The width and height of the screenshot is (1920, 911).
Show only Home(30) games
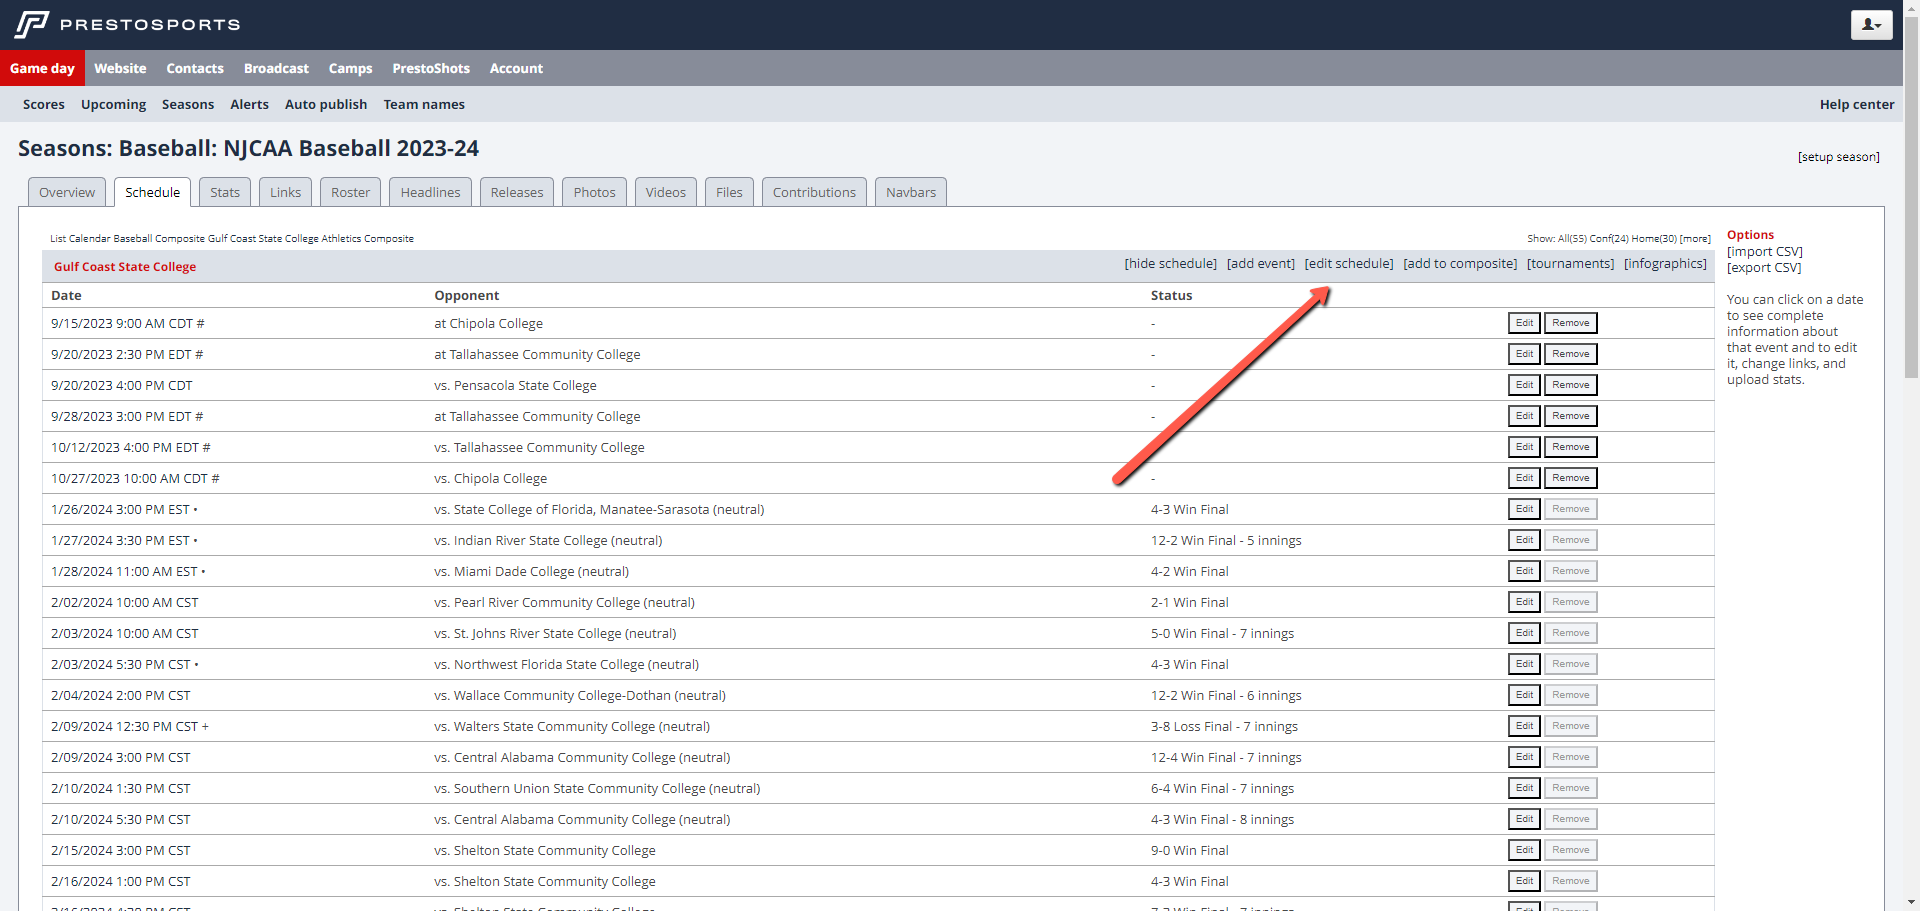click(1654, 239)
